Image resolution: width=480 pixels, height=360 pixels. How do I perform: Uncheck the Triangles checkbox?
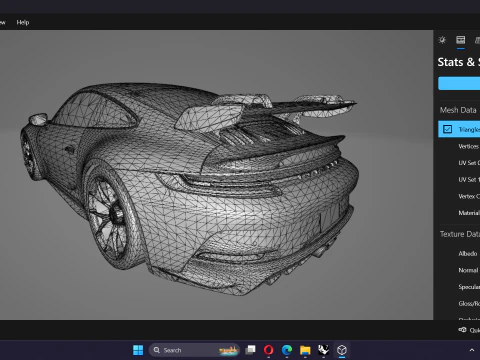[447, 129]
